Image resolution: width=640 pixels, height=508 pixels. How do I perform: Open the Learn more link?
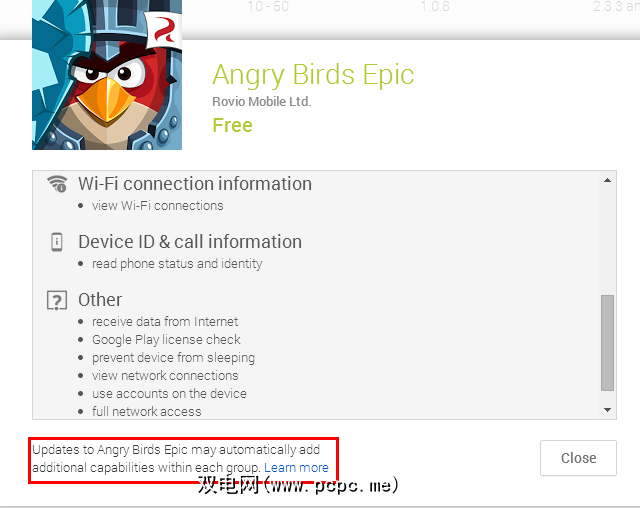pyautogui.click(x=296, y=468)
